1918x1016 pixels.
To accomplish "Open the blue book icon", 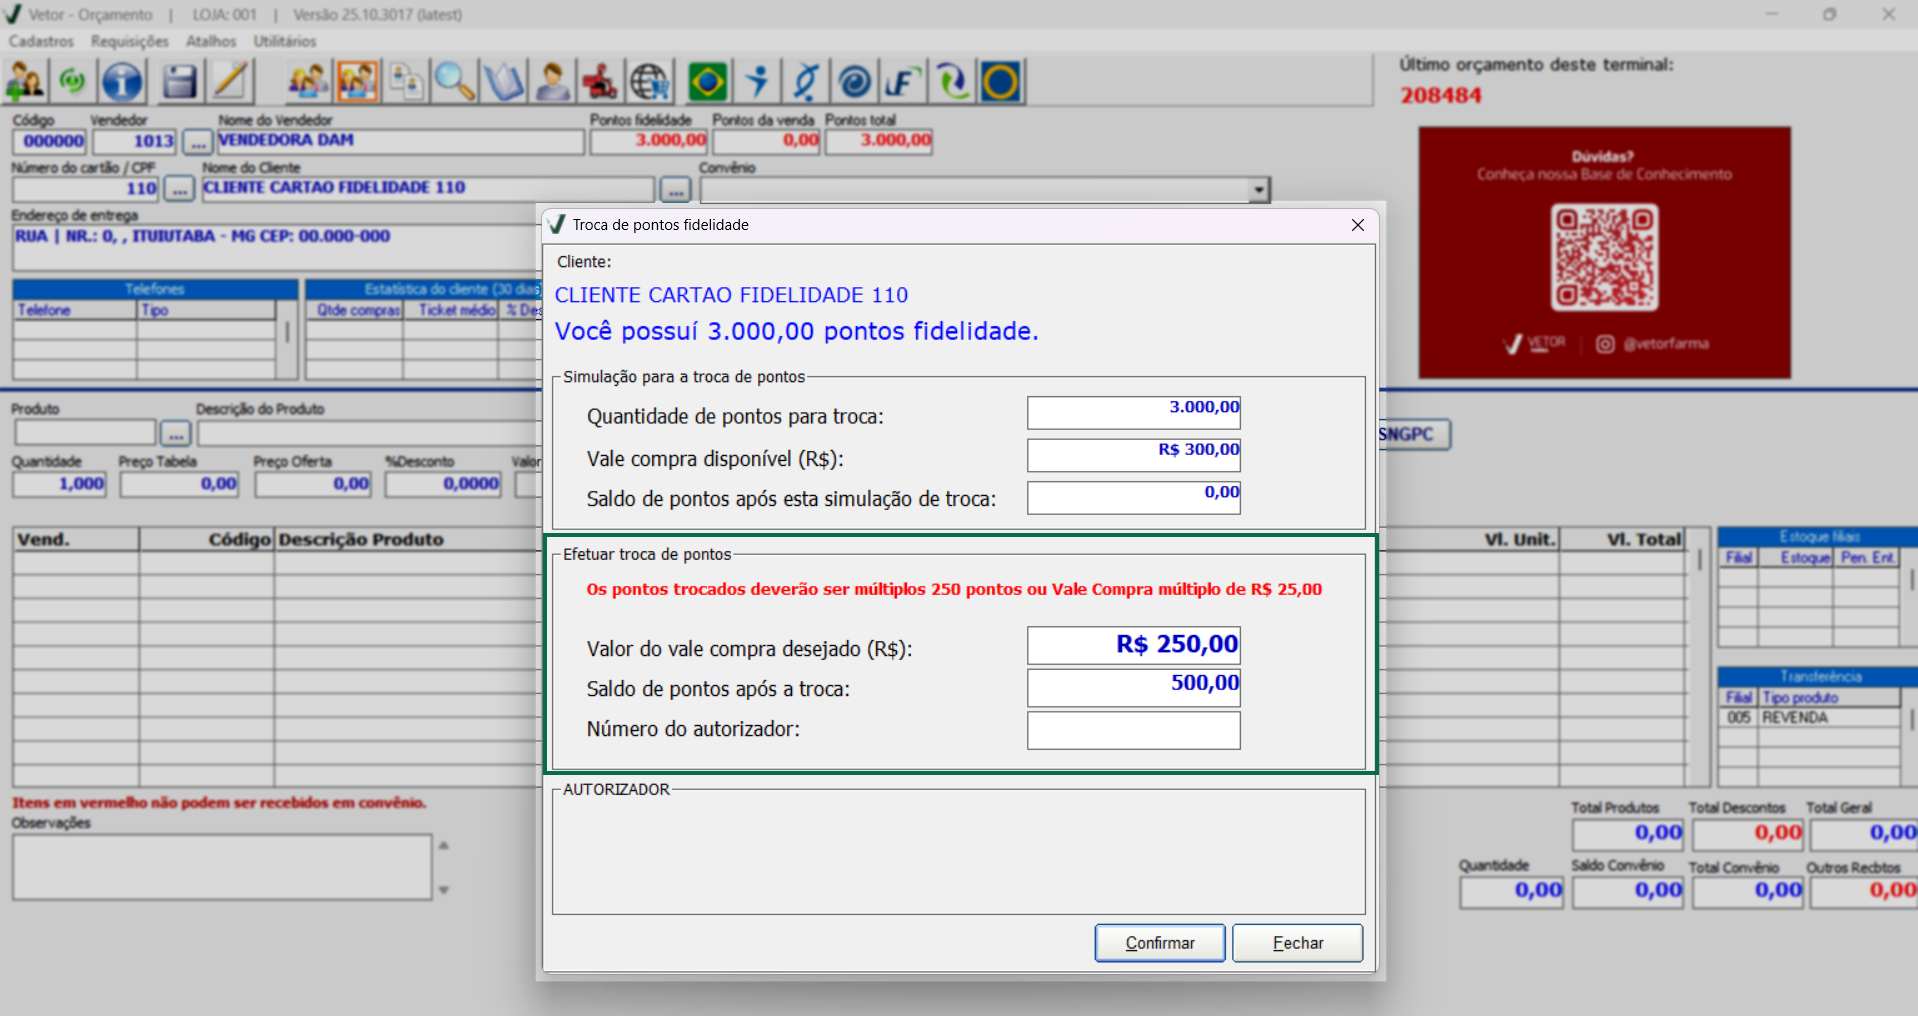I will click(503, 81).
